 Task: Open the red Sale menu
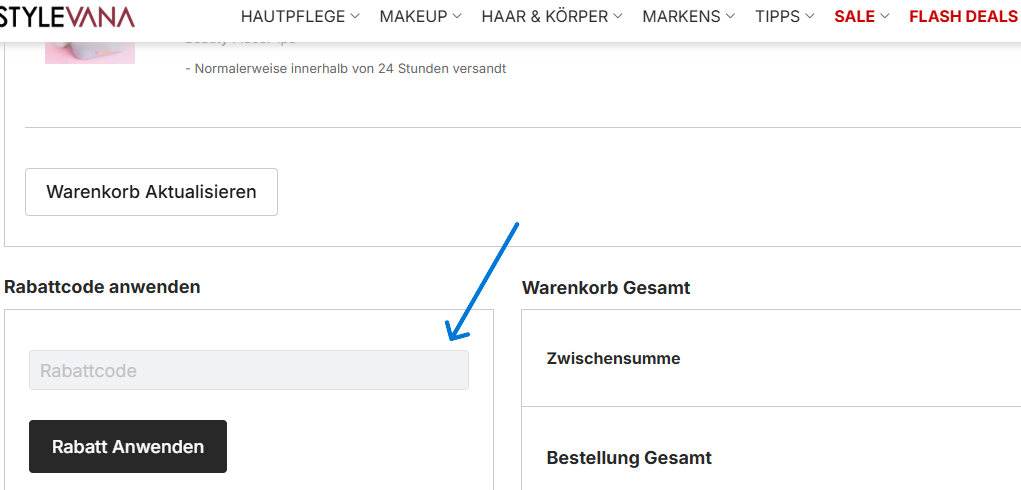(854, 16)
